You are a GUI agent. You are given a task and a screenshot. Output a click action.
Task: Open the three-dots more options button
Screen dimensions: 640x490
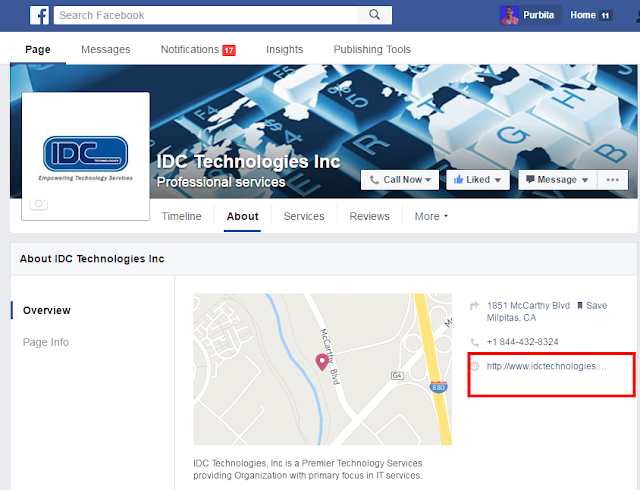point(613,180)
